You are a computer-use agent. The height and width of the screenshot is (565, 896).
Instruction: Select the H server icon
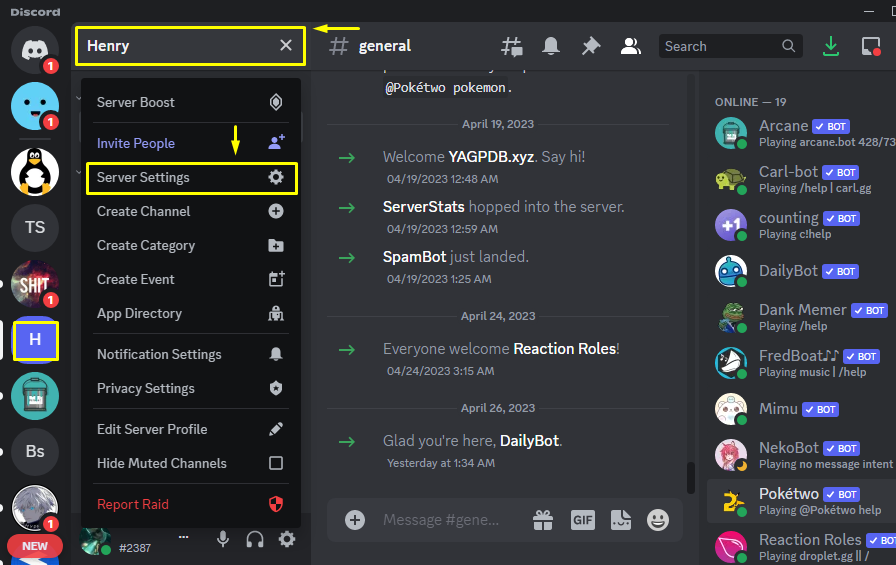(x=35, y=340)
